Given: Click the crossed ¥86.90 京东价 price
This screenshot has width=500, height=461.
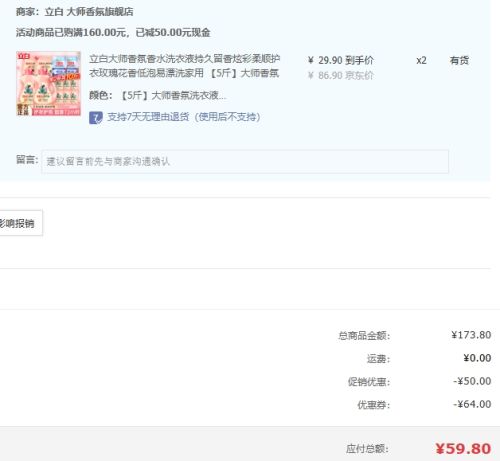Looking at the screenshot, I should 341,76.
